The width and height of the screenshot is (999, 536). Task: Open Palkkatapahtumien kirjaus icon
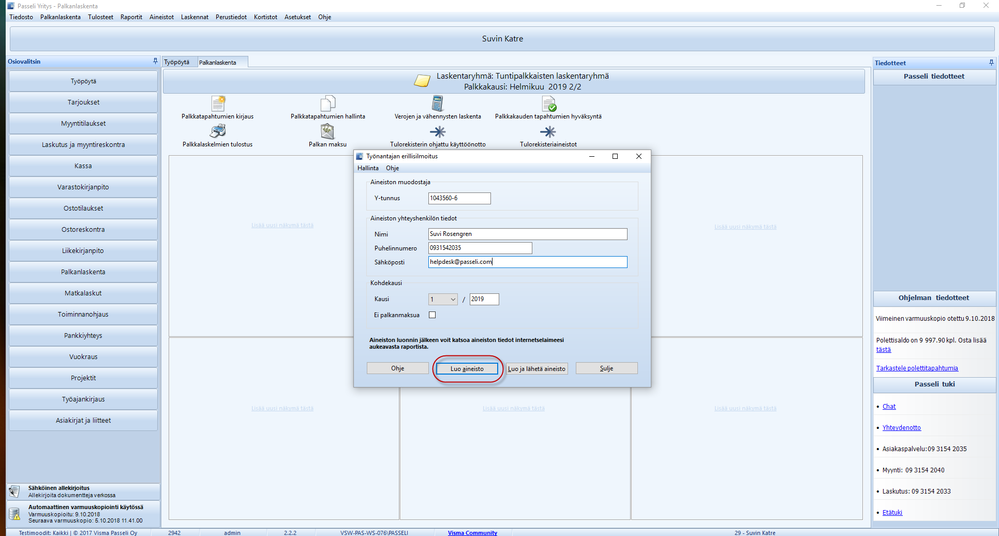click(x=217, y=104)
